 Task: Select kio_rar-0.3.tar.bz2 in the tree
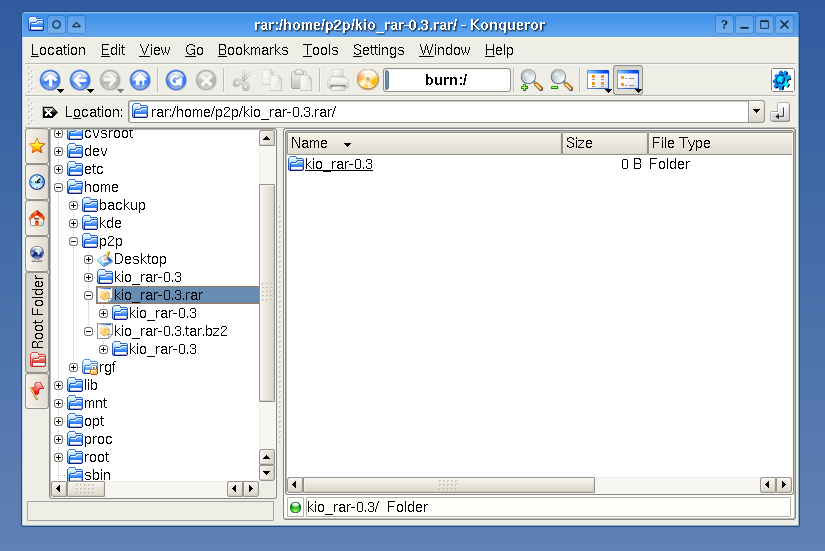[x=170, y=331]
